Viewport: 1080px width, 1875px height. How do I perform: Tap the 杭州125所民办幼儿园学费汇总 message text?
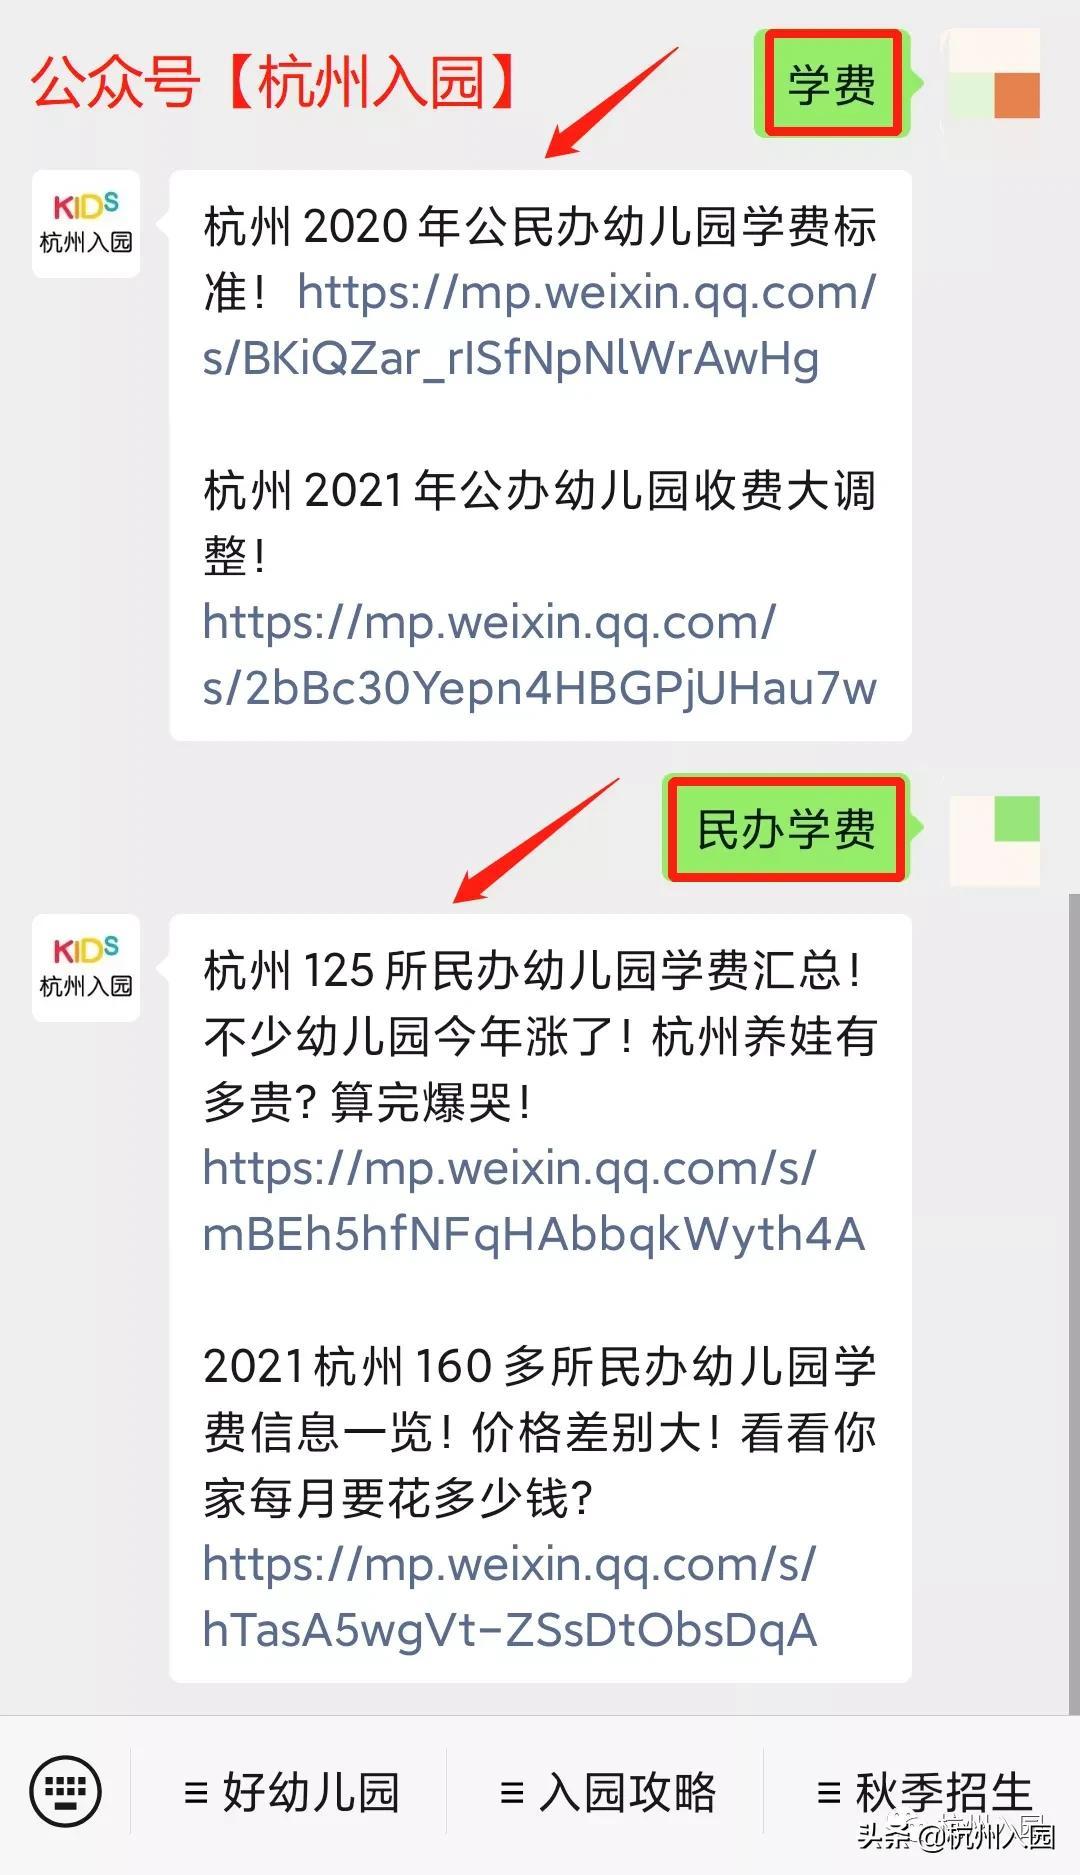540,1036
